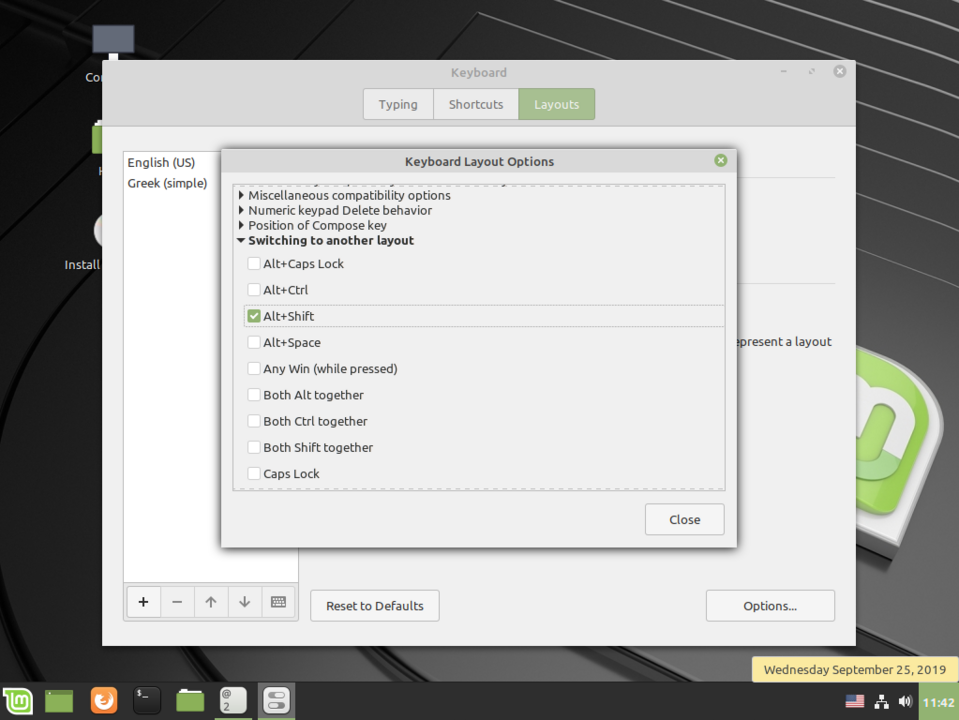This screenshot has height=720, width=959.
Task: Uncheck the Alt+Shift checkbox
Action: point(254,316)
